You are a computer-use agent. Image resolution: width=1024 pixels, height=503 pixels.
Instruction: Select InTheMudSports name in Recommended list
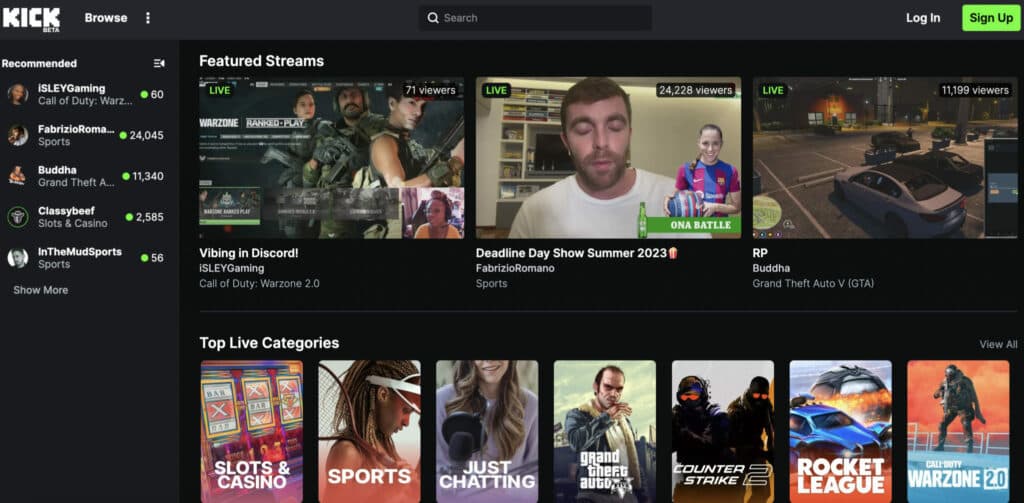[x=80, y=252]
